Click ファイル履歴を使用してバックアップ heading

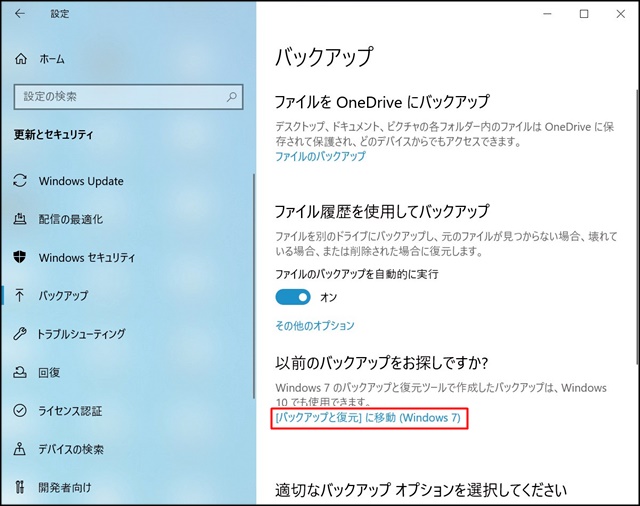[x=382, y=211]
